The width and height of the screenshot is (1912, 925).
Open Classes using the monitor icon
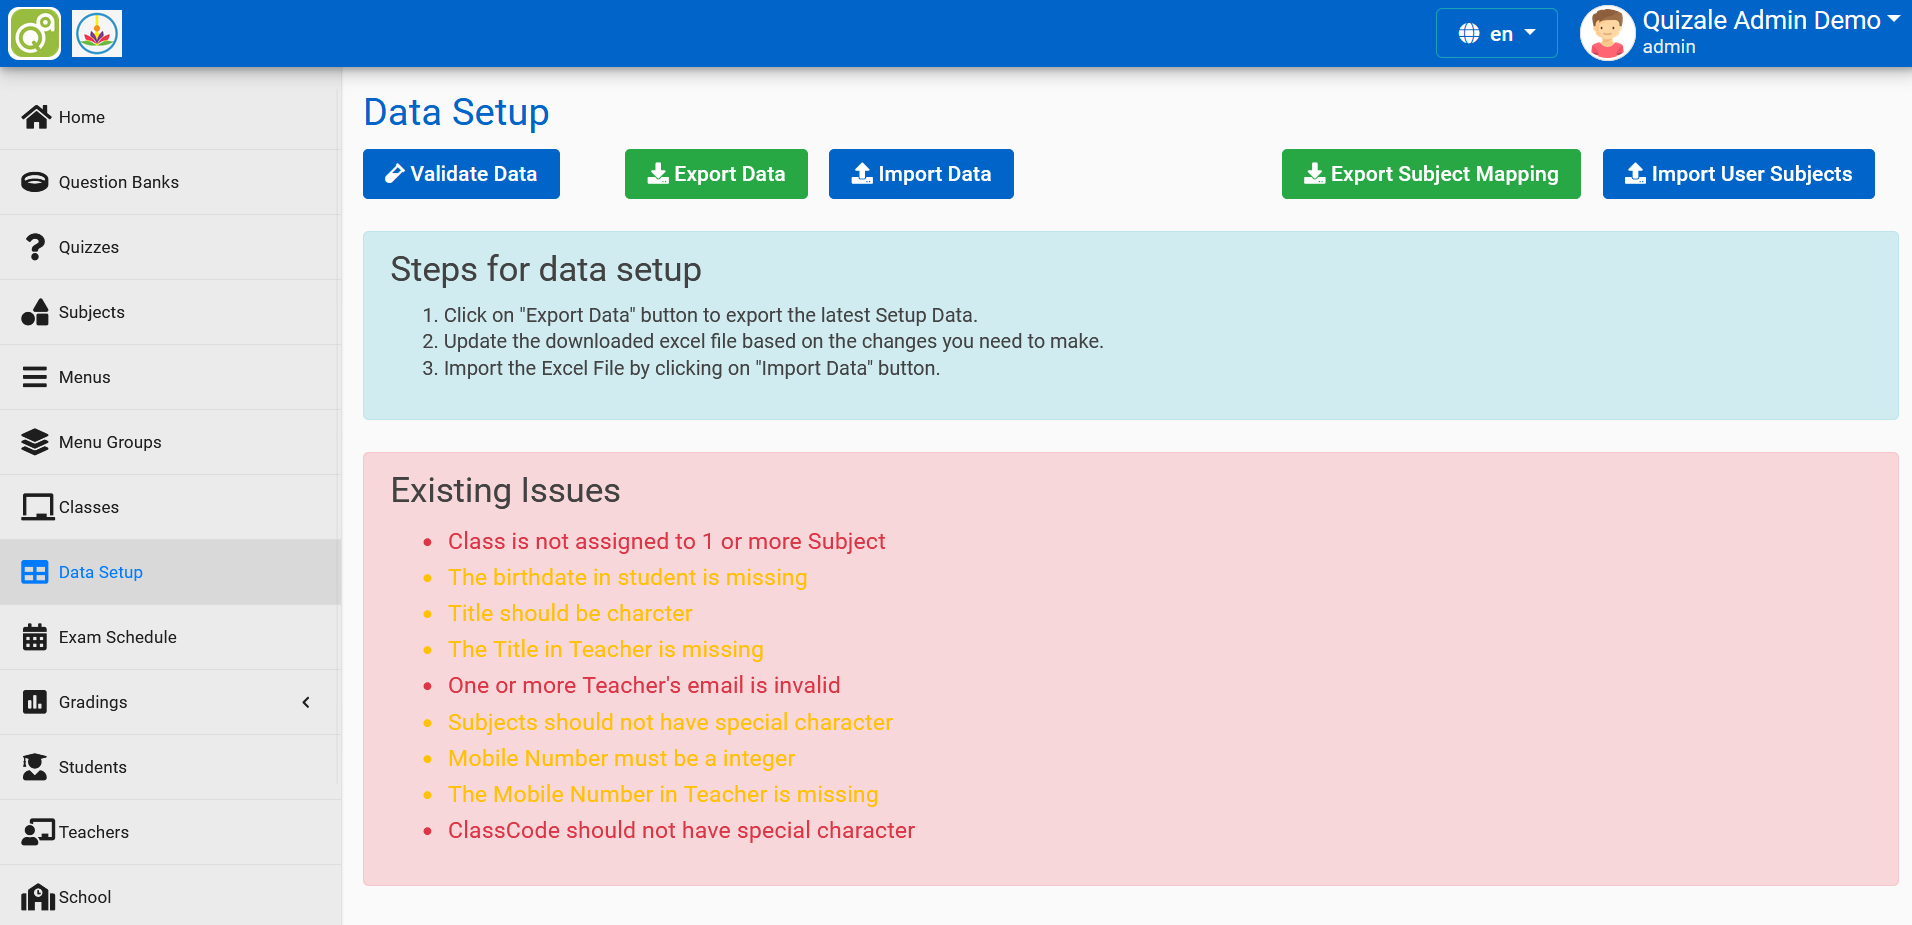(x=35, y=506)
